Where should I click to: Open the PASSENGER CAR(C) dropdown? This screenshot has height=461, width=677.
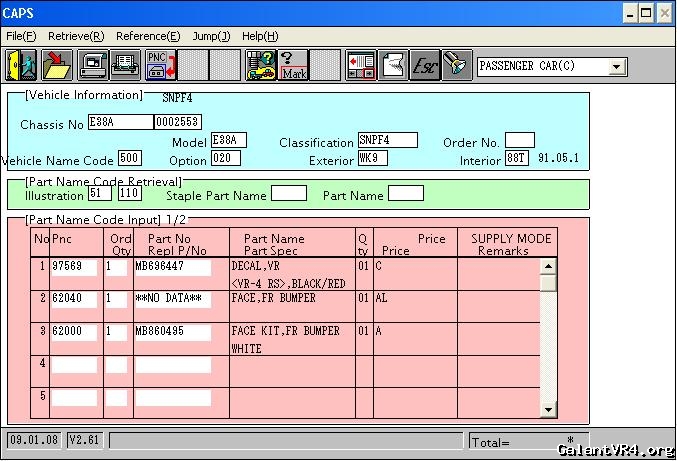click(x=616, y=67)
